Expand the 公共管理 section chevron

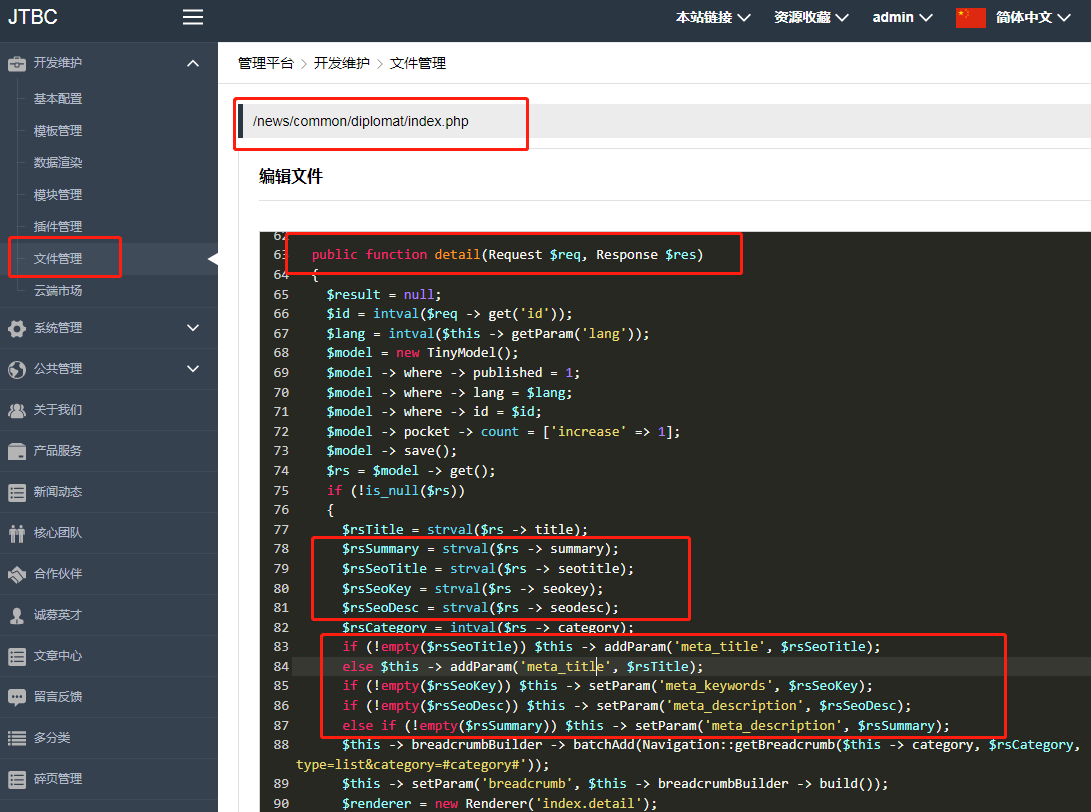click(193, 369)
